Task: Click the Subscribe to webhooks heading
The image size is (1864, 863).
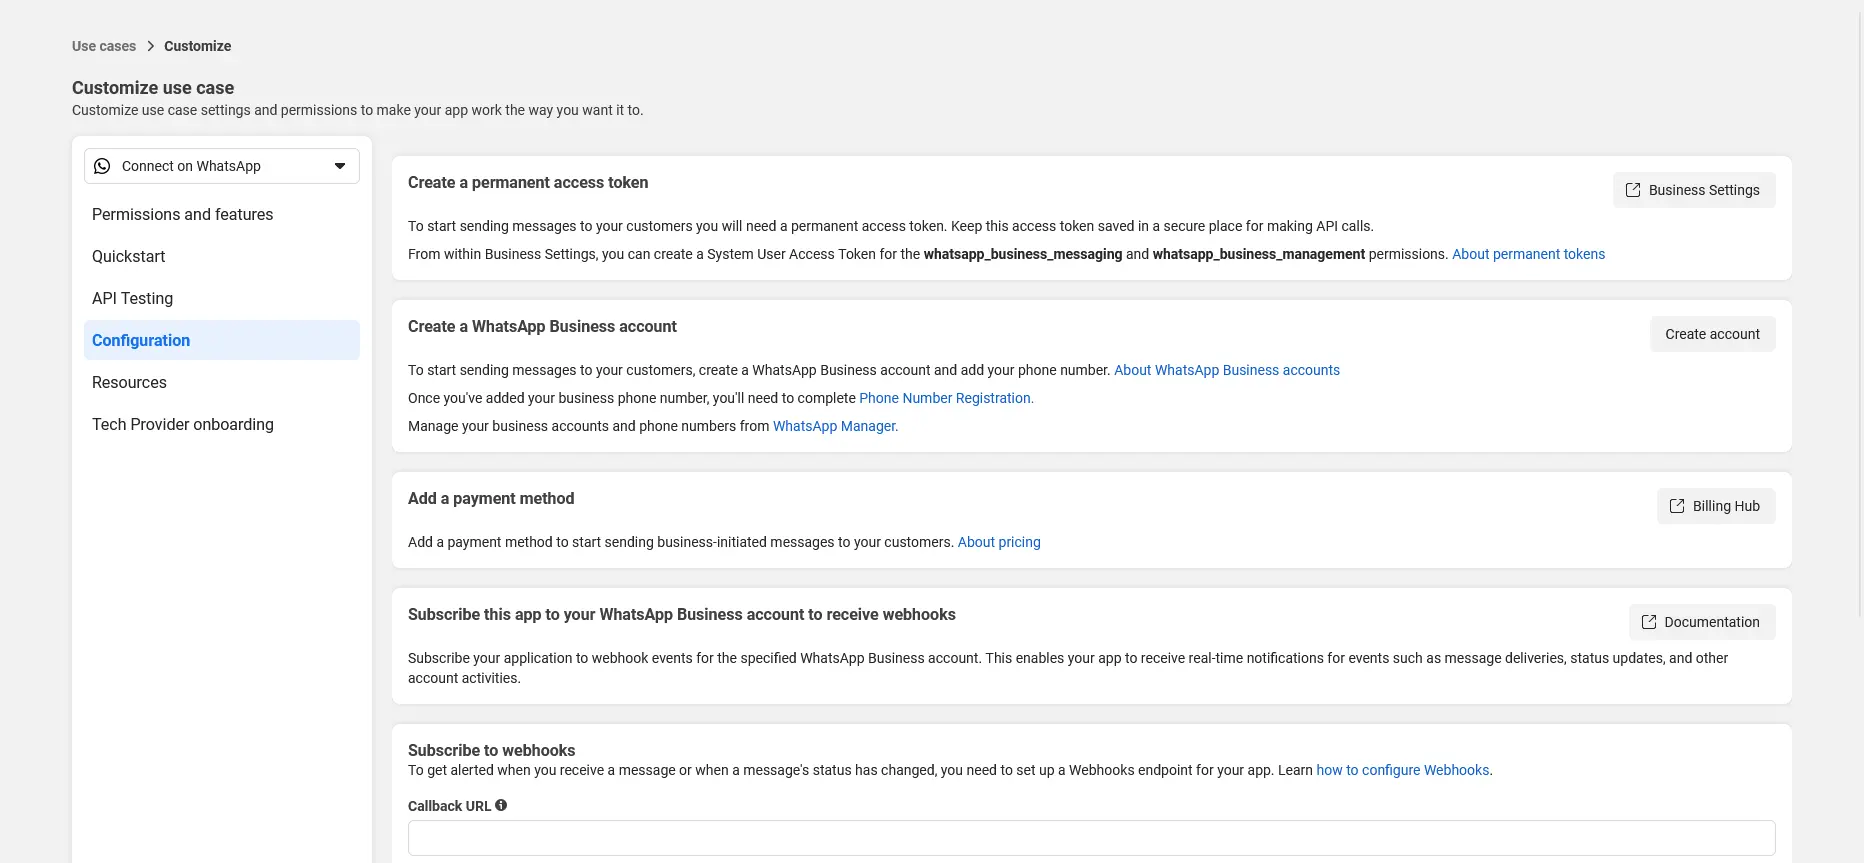Action: pyautogui.click(x=492, y=750)
